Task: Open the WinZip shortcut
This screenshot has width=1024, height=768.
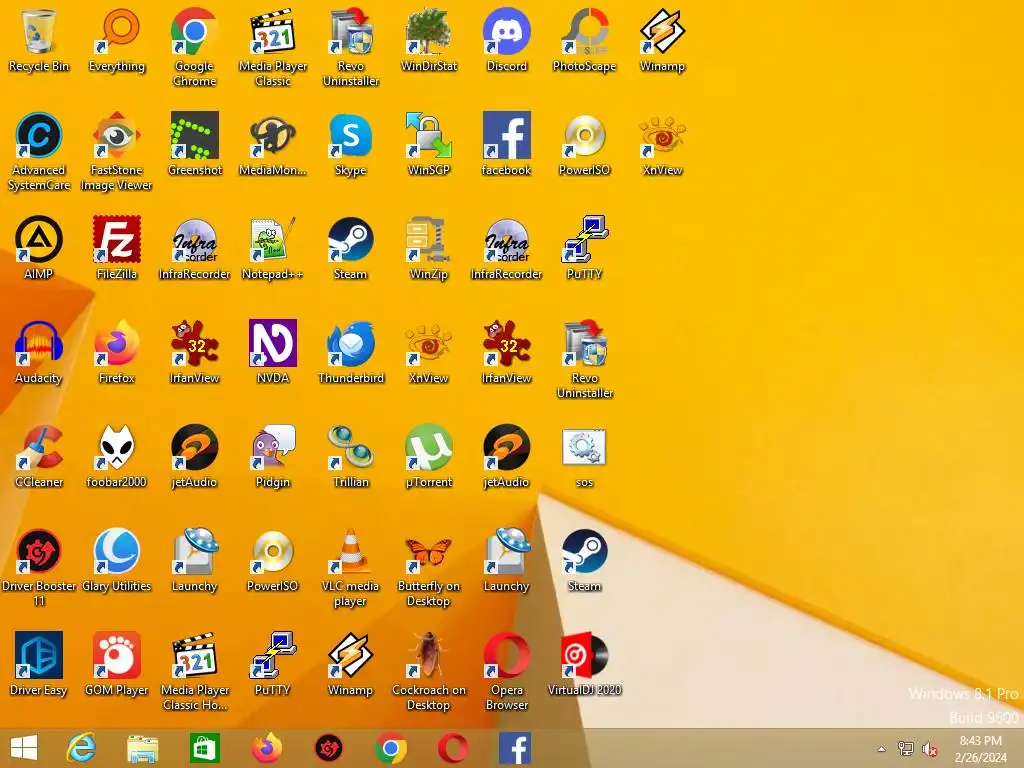Action: click(428, 249)
